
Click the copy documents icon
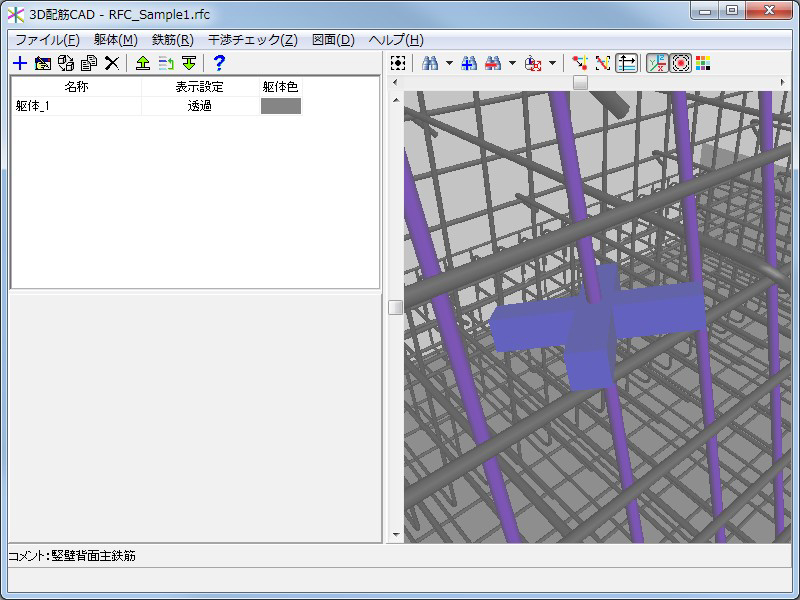tap(89, 63)
